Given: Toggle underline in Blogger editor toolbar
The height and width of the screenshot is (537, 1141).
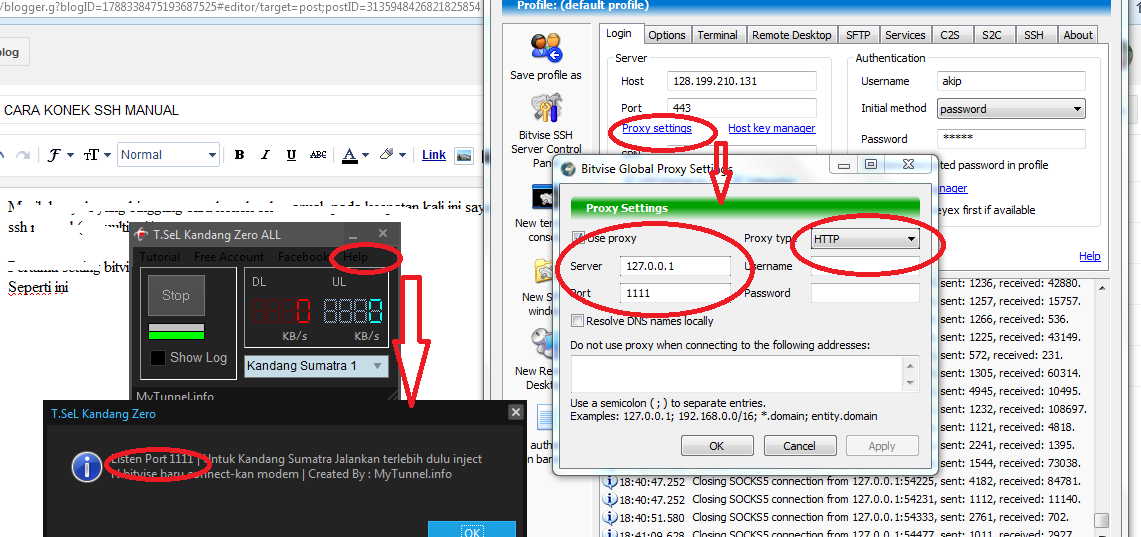Looking at the screenshot, I should [x=291, y=154].
